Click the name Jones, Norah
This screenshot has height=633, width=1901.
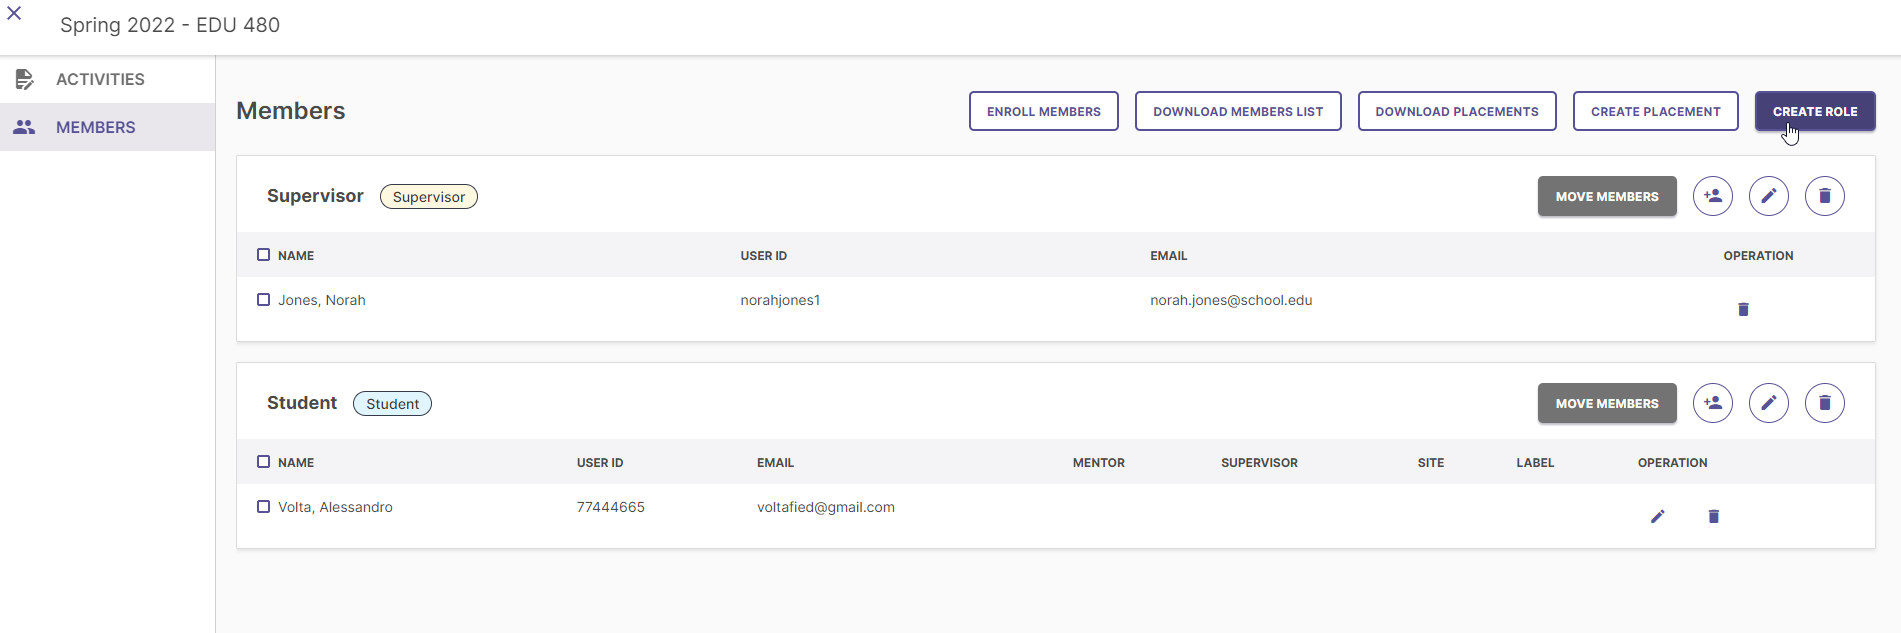pyautogui.click(x=322, y=300)
